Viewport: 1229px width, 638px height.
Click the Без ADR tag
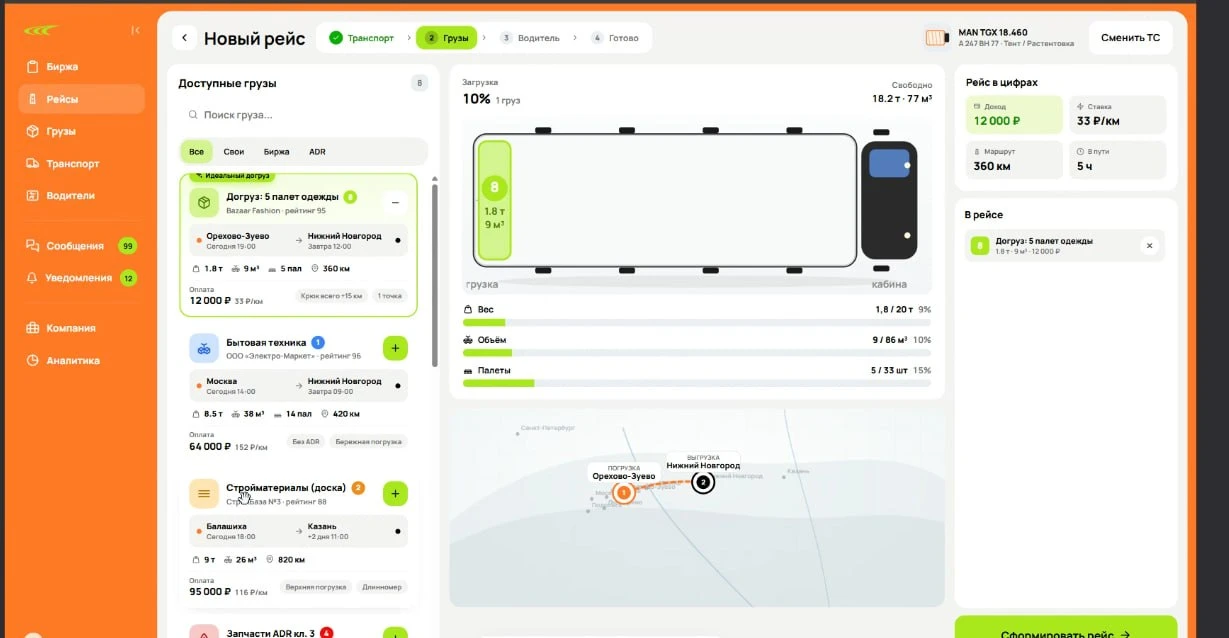click(306, 441)
